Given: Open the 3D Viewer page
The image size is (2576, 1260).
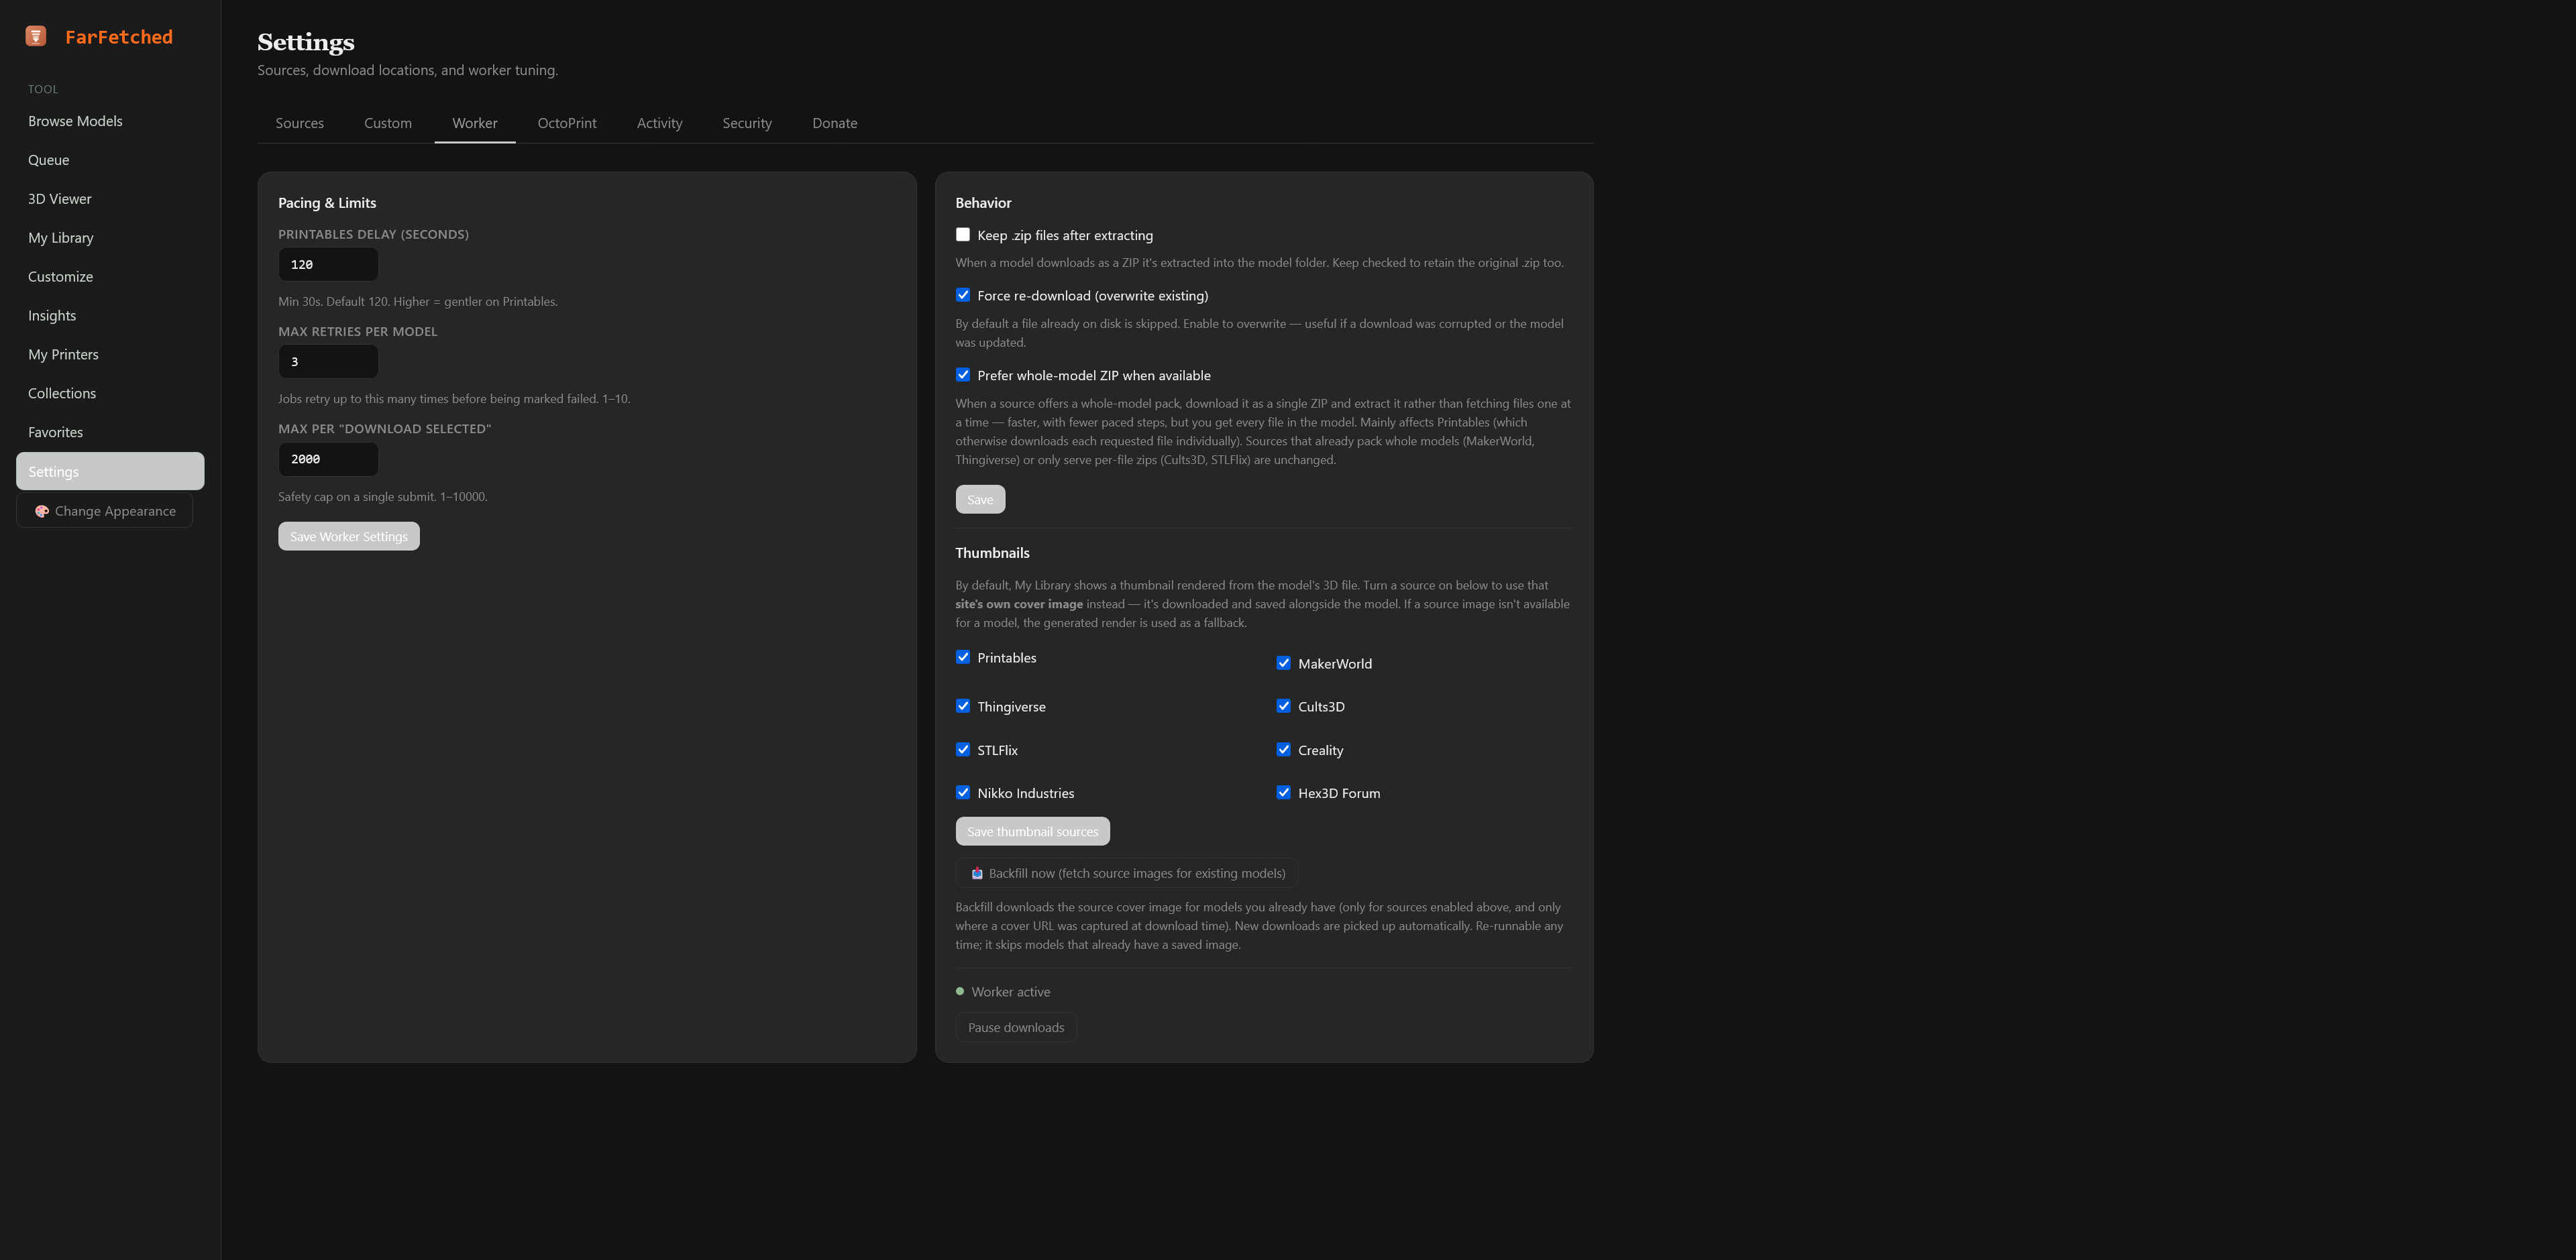Looking at the screenshot, I should click(110, 199).
